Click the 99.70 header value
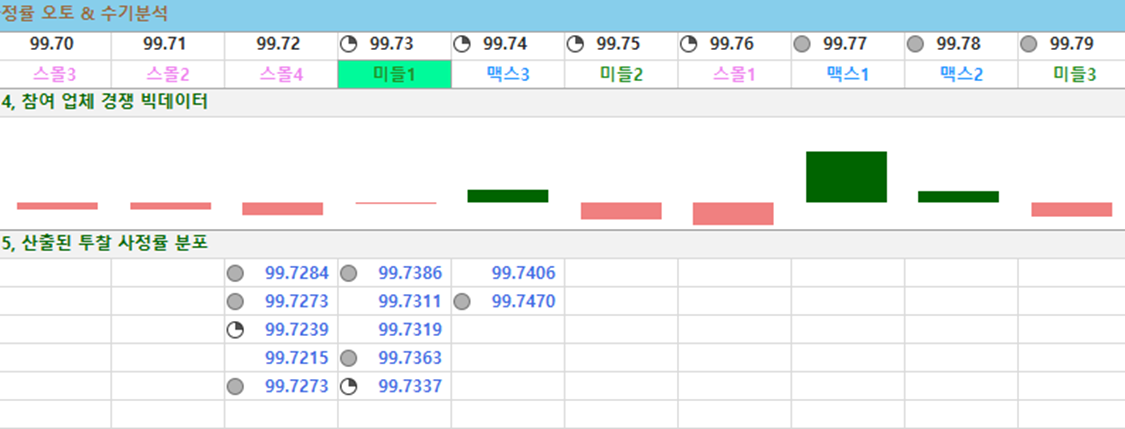Image resolution: width=1125 pixels, height=429 pixels. pyautogui.click(x=52, y=44)
